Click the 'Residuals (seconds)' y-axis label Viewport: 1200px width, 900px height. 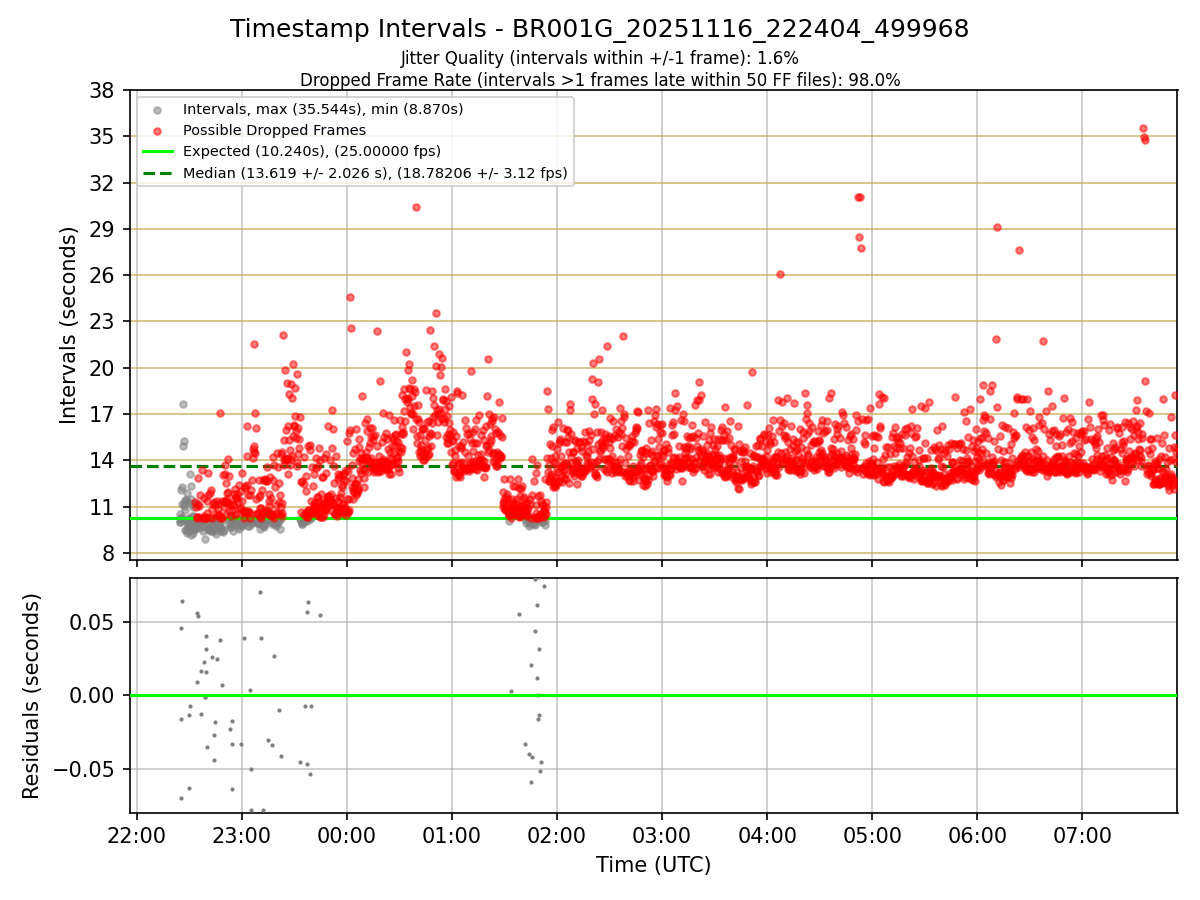32,696
